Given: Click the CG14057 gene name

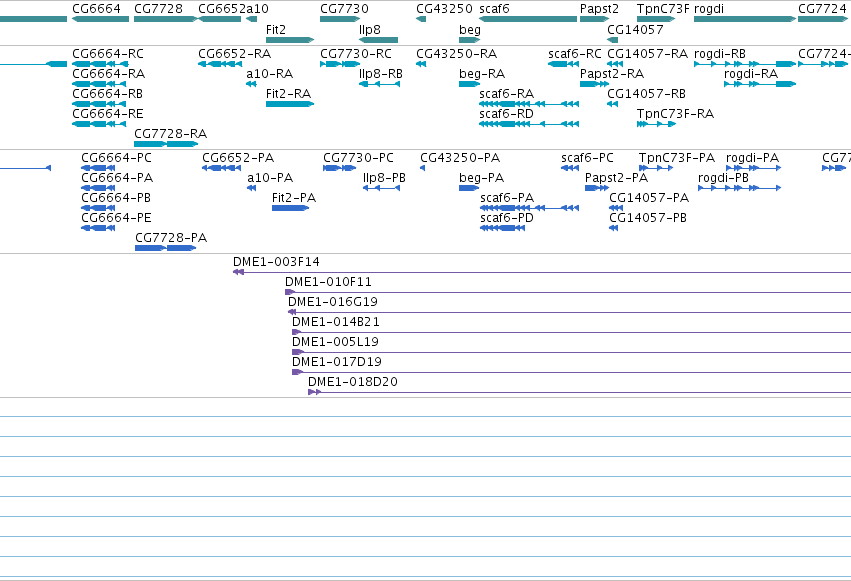Looking at the screenshot, I should click(x=635, y=30).
